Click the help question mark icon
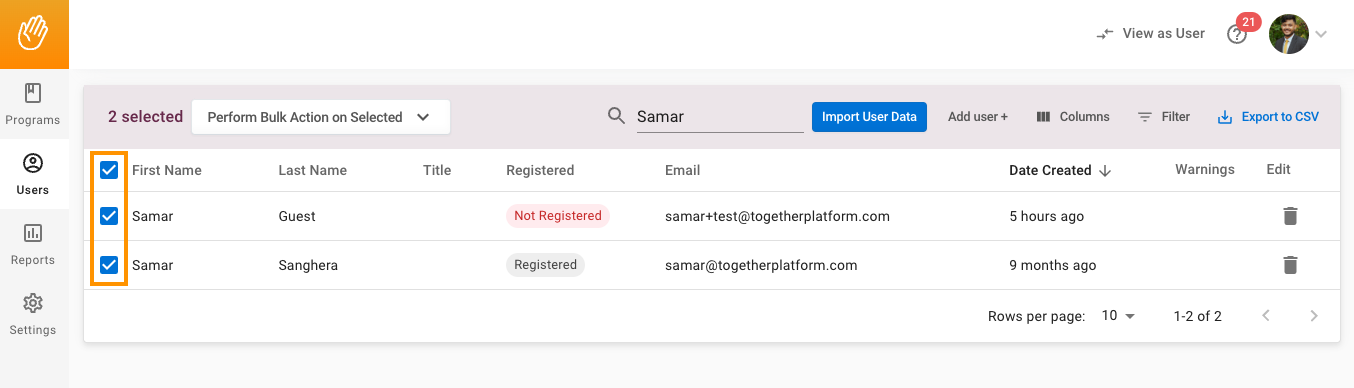Viewport: 1354px width, 388px height. 1237,34
